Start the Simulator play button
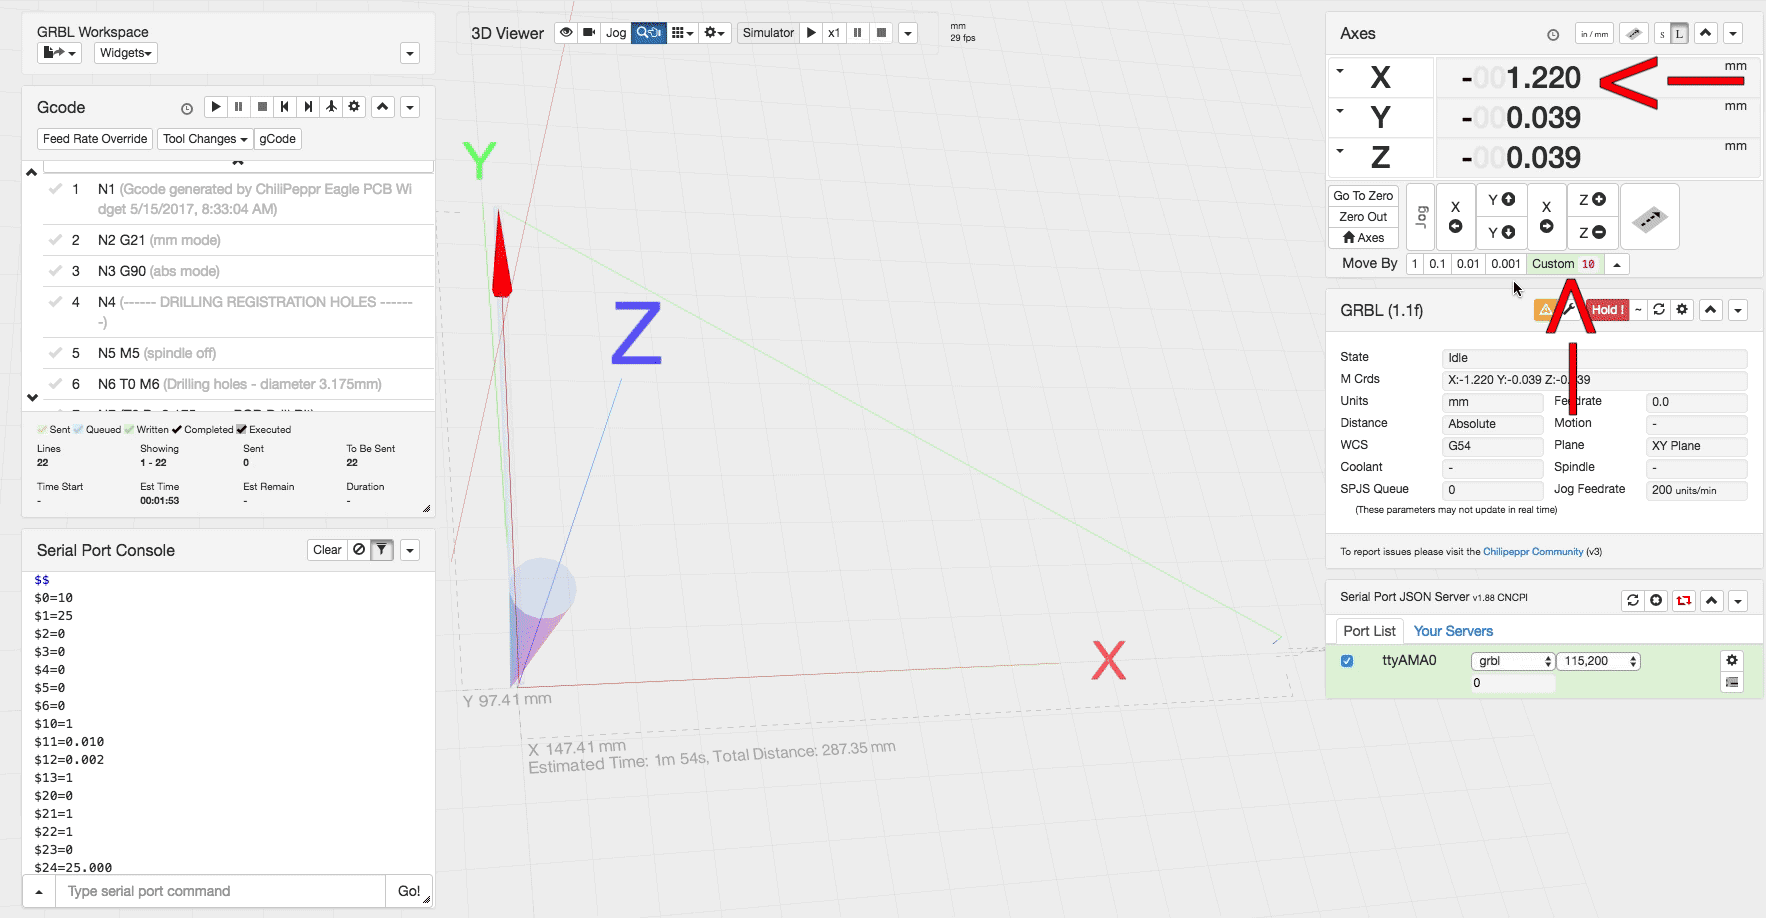 (x=811, y=33)
